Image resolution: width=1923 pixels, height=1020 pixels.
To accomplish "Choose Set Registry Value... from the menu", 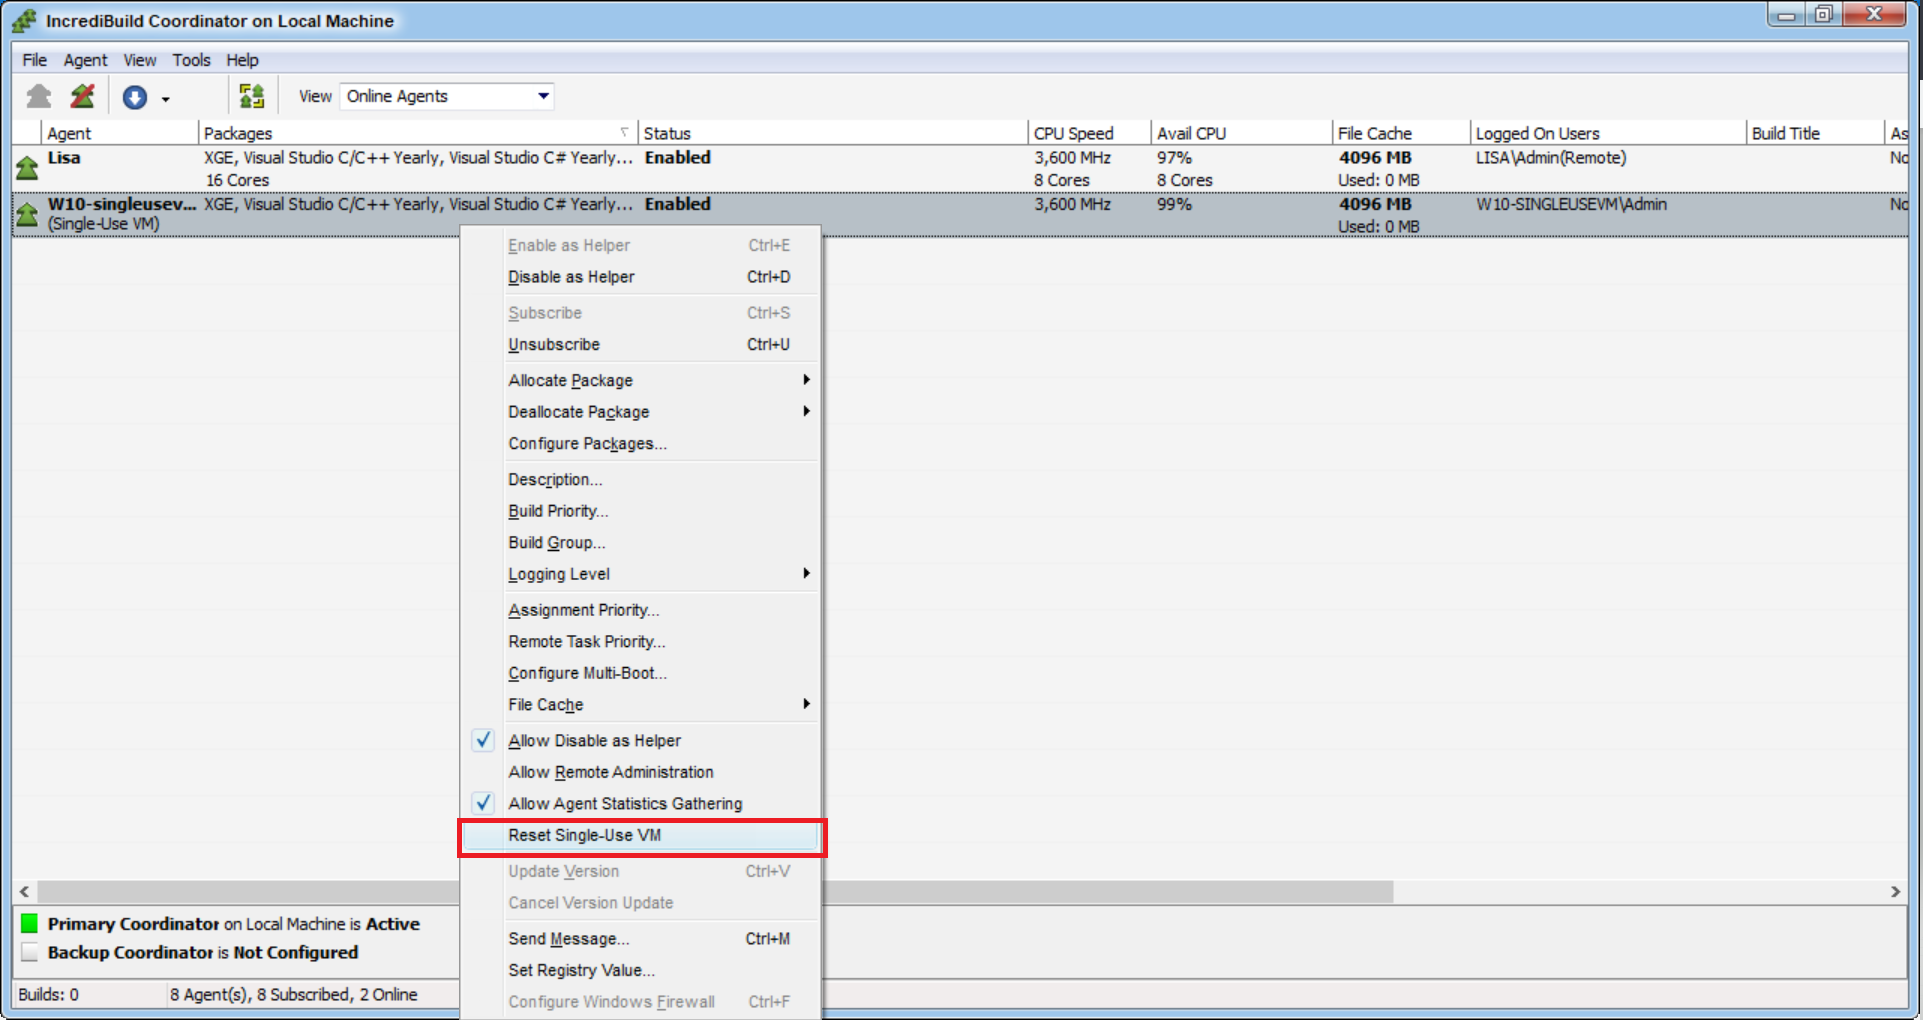I will coord(640,970).
